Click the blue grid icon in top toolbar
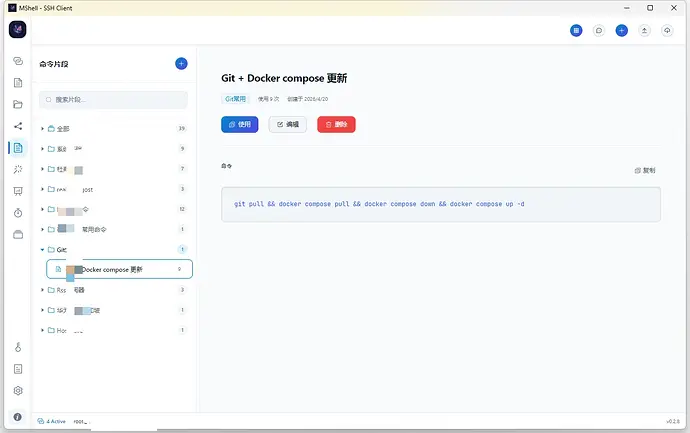The image size is (690, 433). (576, 30)
